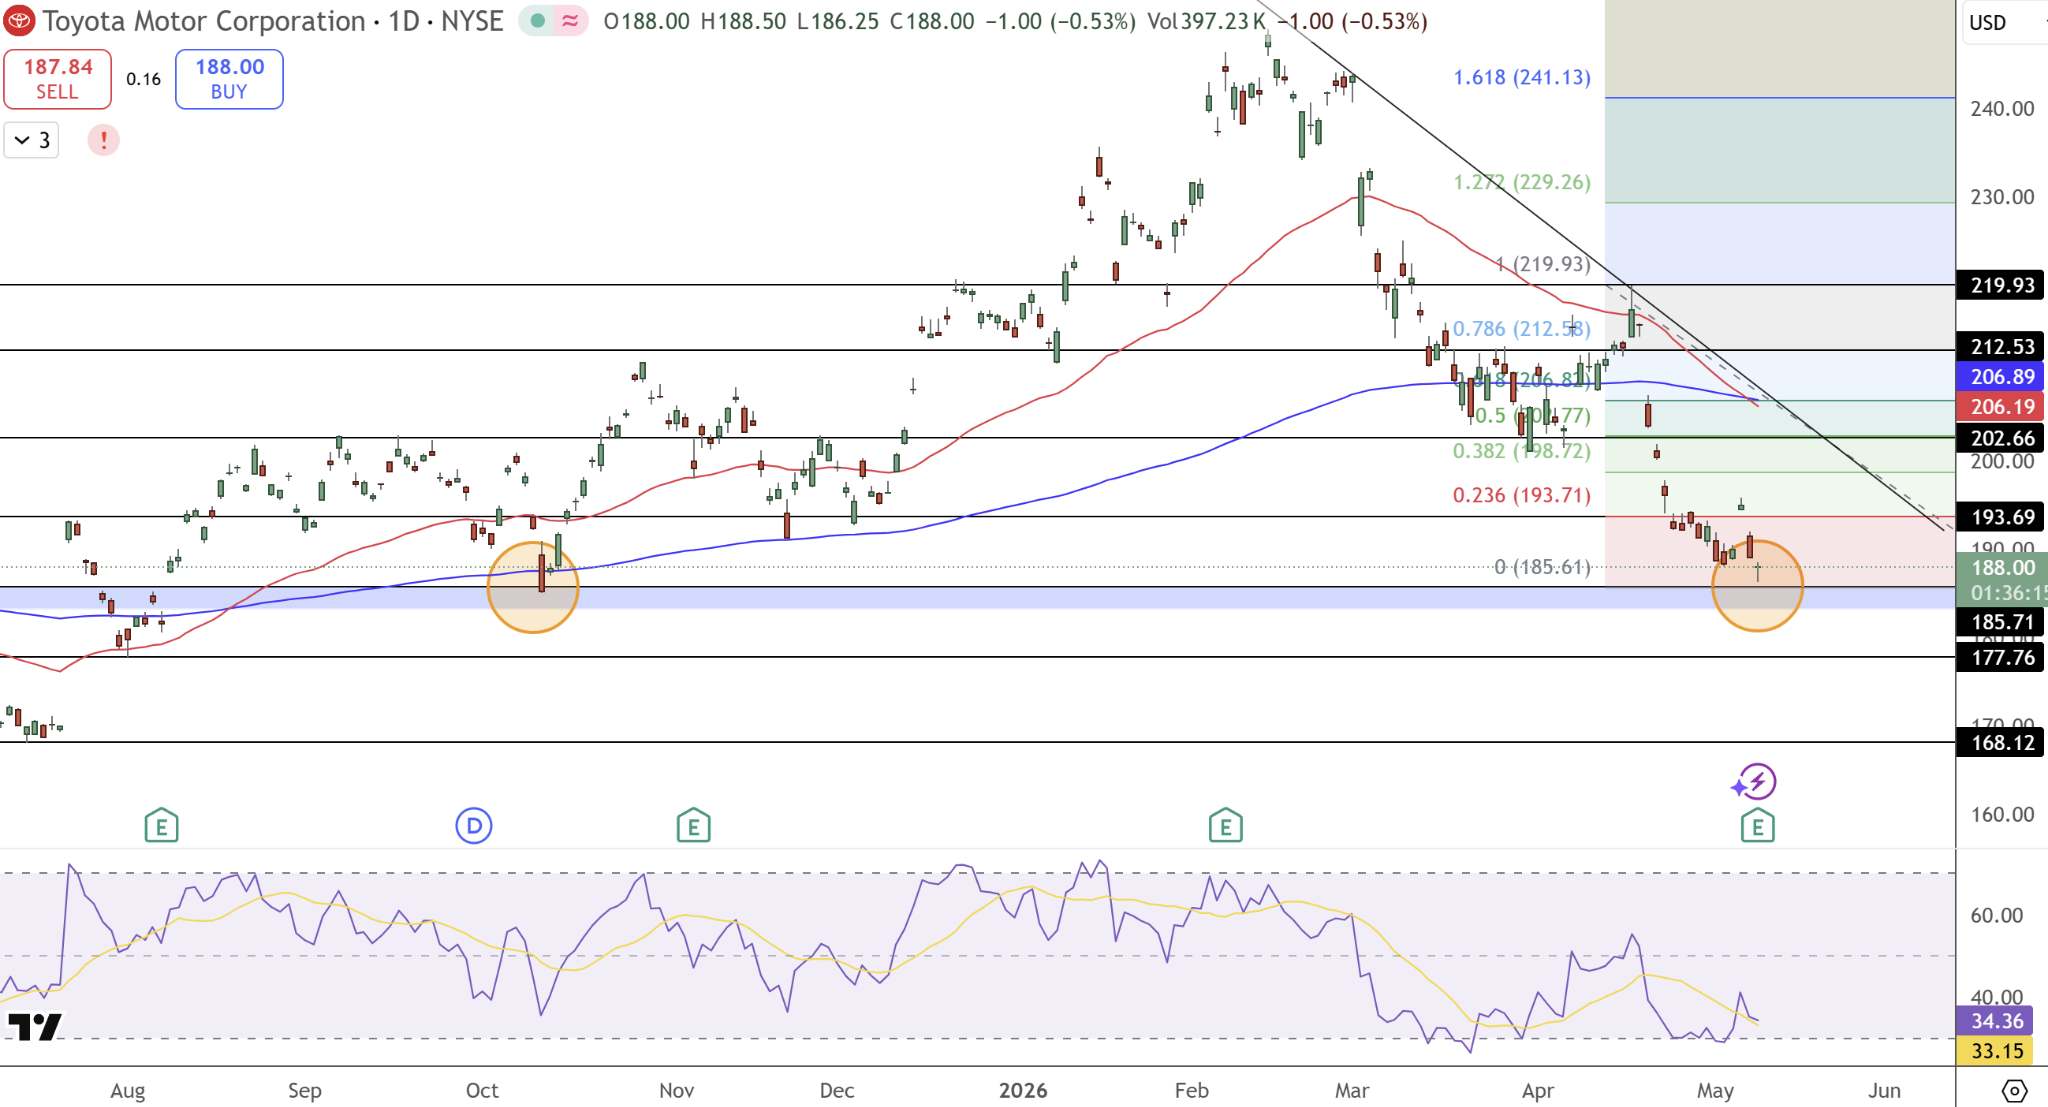
Task: Select the 1.272 (229.26) Fibonacci label
Action: pyautogui.click(x=1521, y=182)
